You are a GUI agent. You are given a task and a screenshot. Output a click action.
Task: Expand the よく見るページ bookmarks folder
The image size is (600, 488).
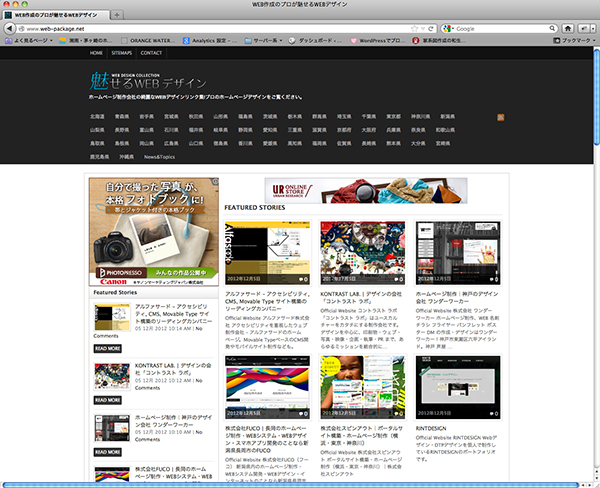pos(27,41)
